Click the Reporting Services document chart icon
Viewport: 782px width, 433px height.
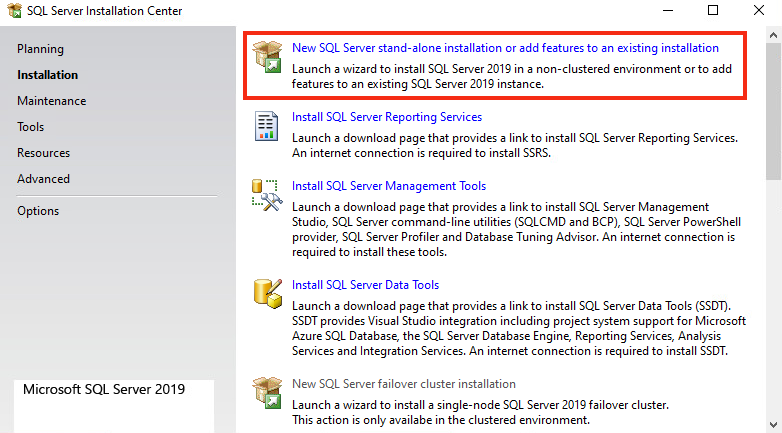[266, 126]
